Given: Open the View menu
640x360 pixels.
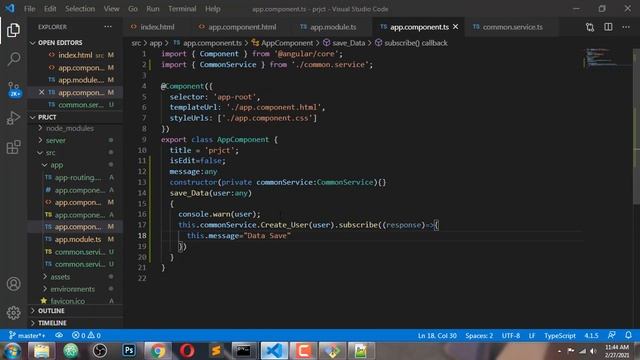Looking at the screenshot, I should (x=111, y=9).
